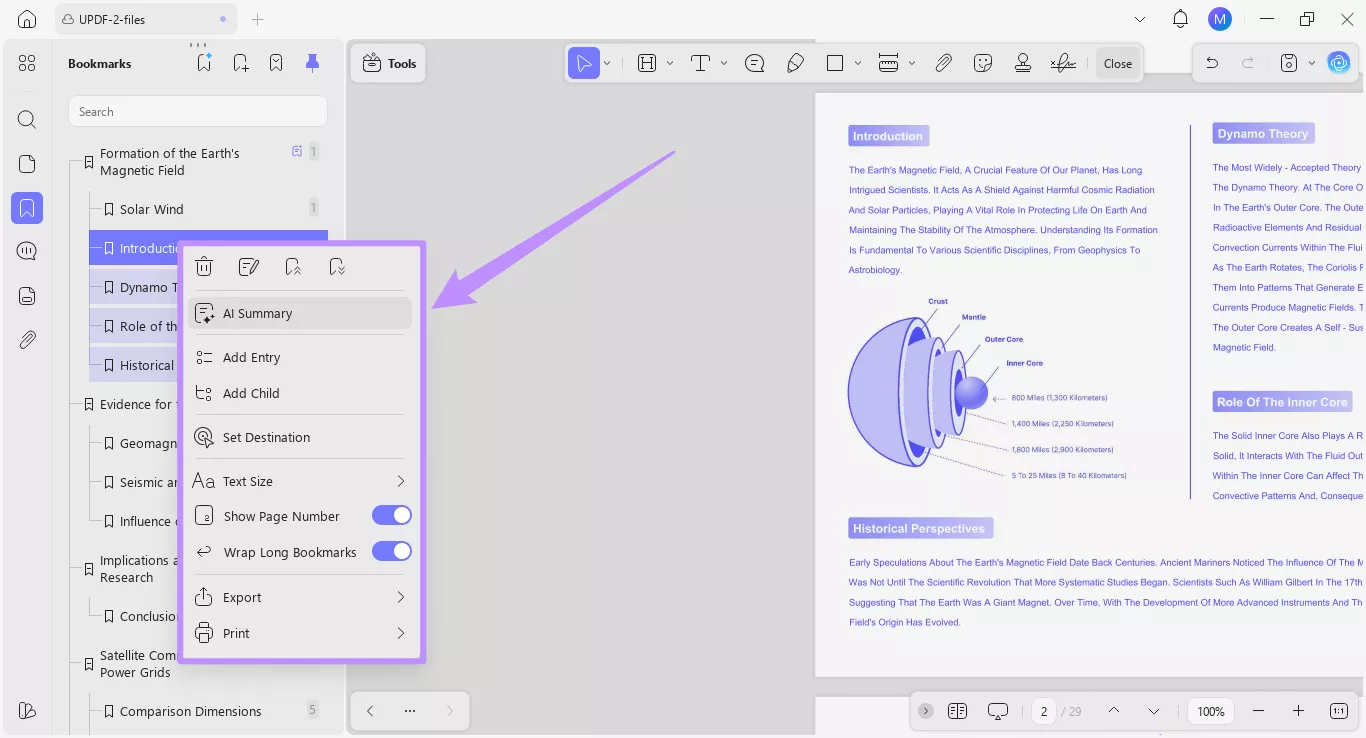This screenshot has height=738, width=1366.
Task: Open the thumbnails grid sidebar icon
Action: pyautogui.click(x=27, y=63)
